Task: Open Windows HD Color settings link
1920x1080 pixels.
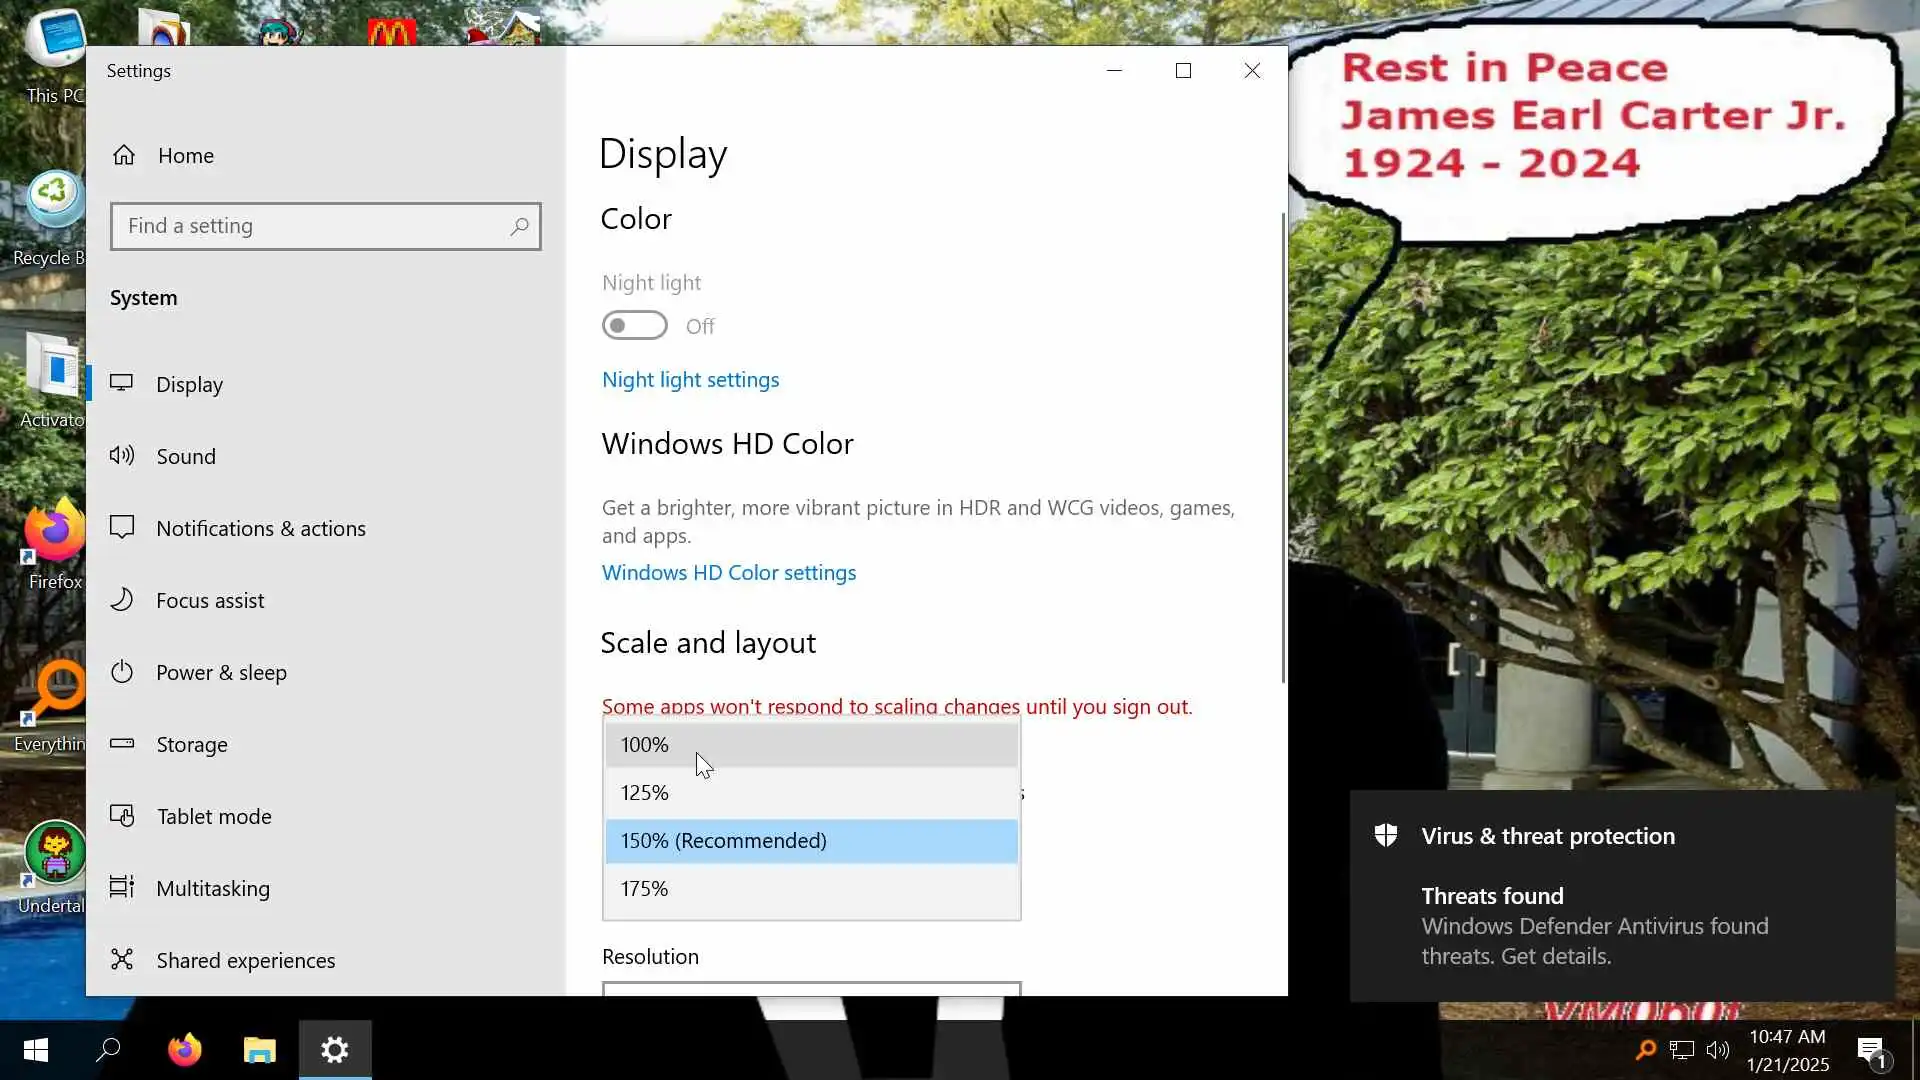Action: point(728,573)
